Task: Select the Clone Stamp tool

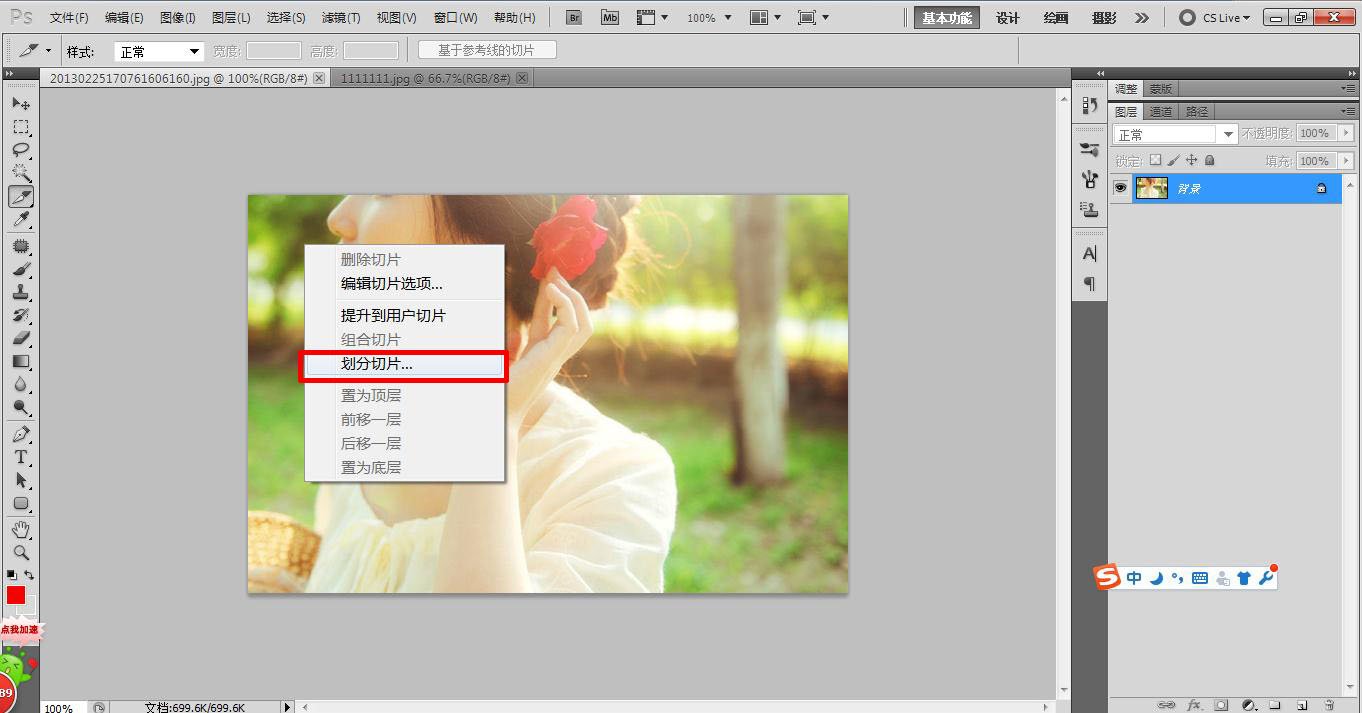Action: point(21,293)
